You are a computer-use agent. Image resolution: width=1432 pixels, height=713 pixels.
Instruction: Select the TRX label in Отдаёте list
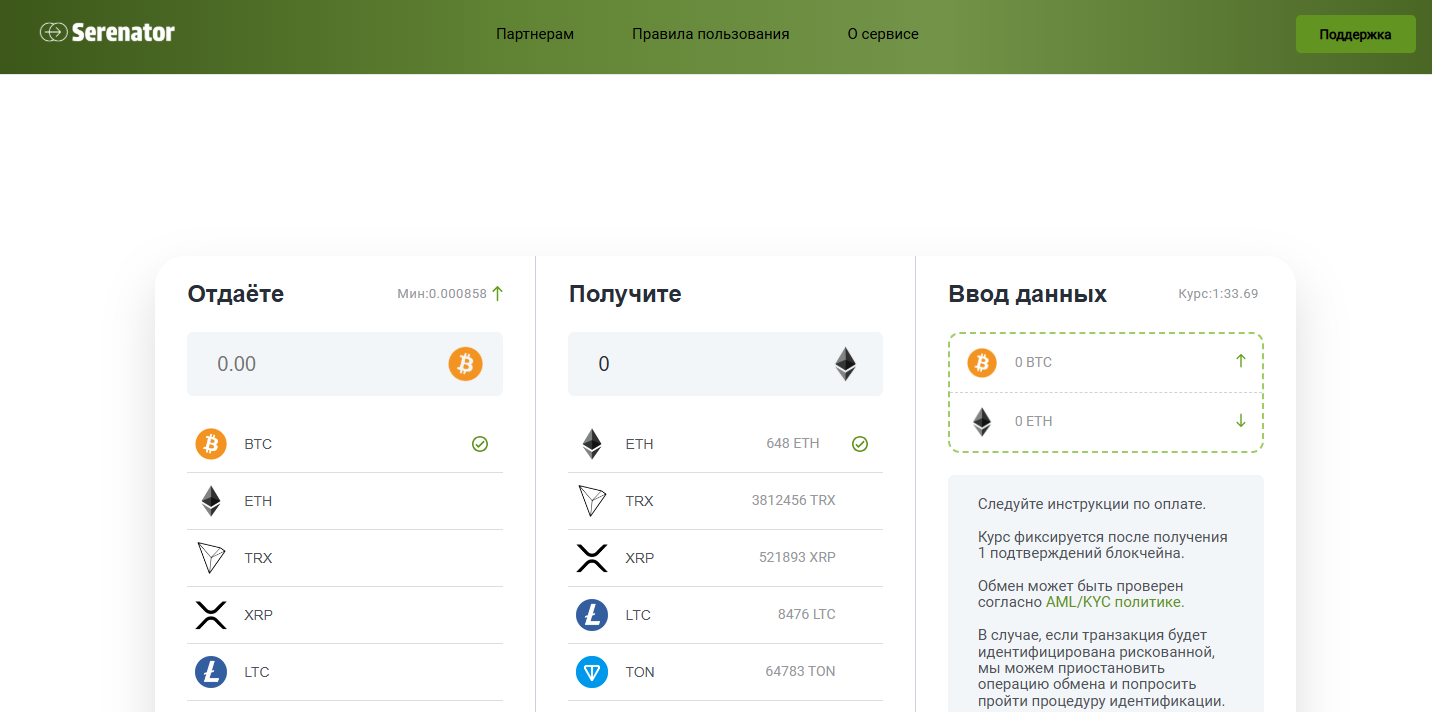pyautogui.click(x=258, y=558)
